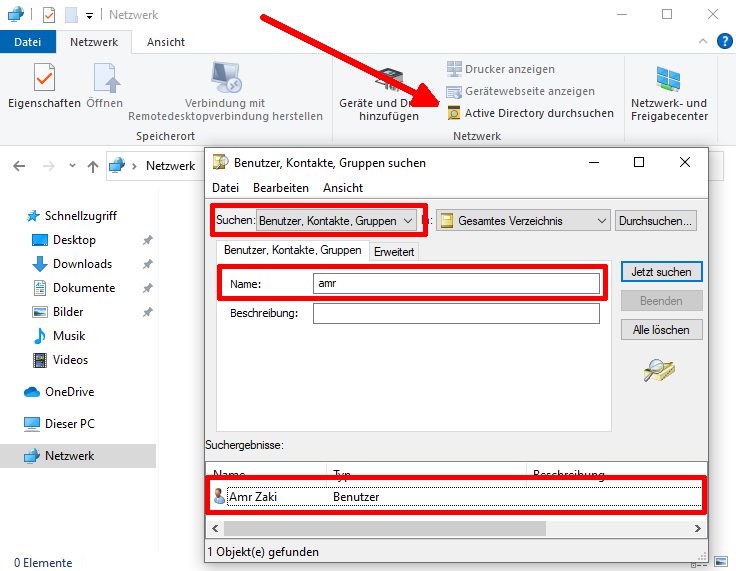
Task: Collapse the ribbon with chevron
Action: [x=704, y=42]
